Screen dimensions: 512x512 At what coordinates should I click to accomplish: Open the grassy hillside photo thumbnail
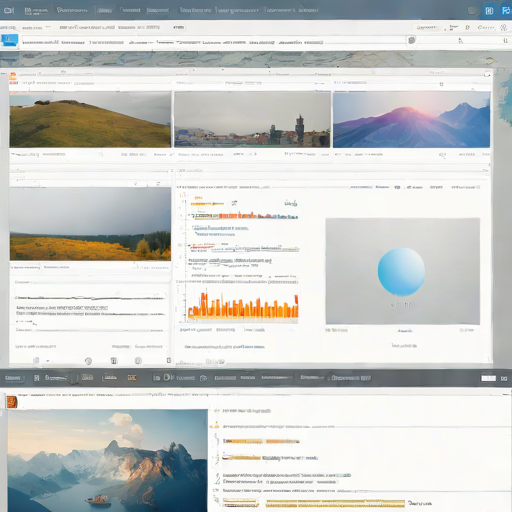pyautogui.click(x=90, y=120)
